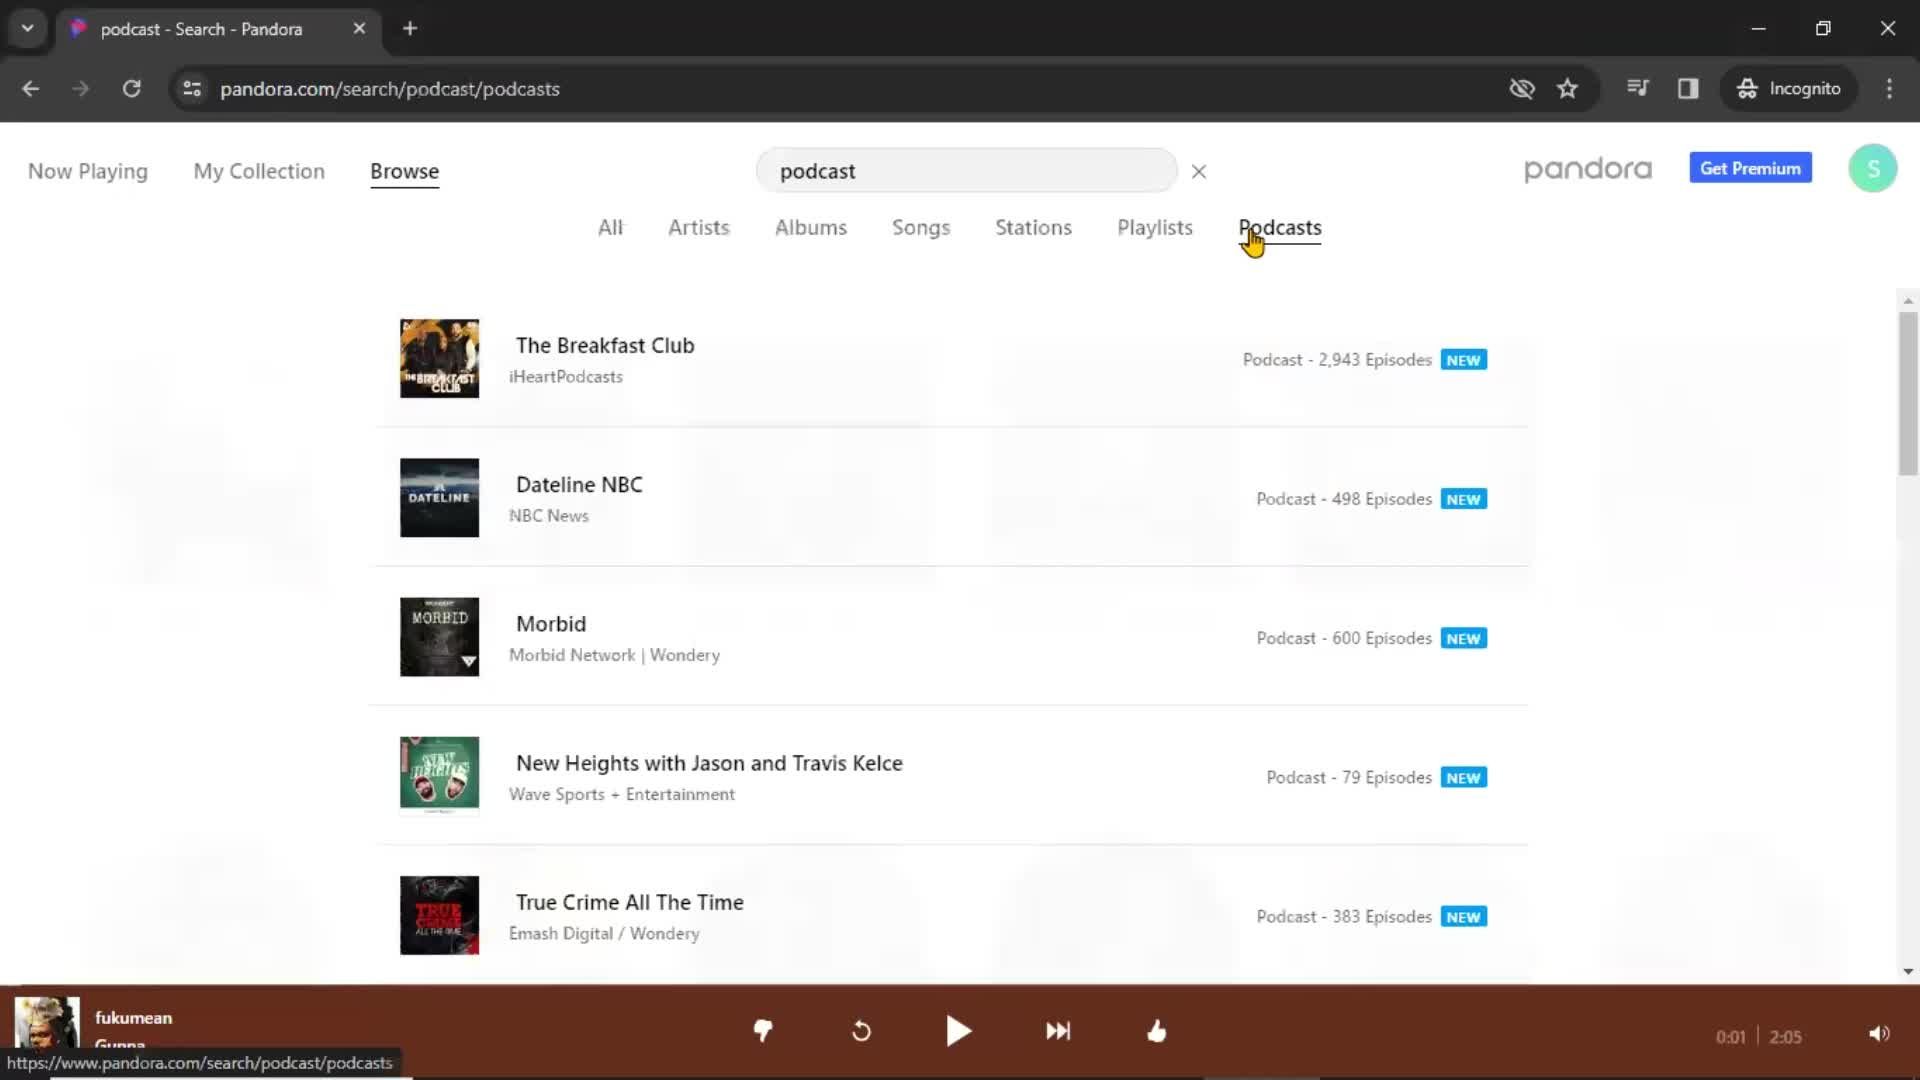The height and width of the screenshot is (1080, 1920).
Task: Open the user profile avatar S
Action: [1873, 169]
